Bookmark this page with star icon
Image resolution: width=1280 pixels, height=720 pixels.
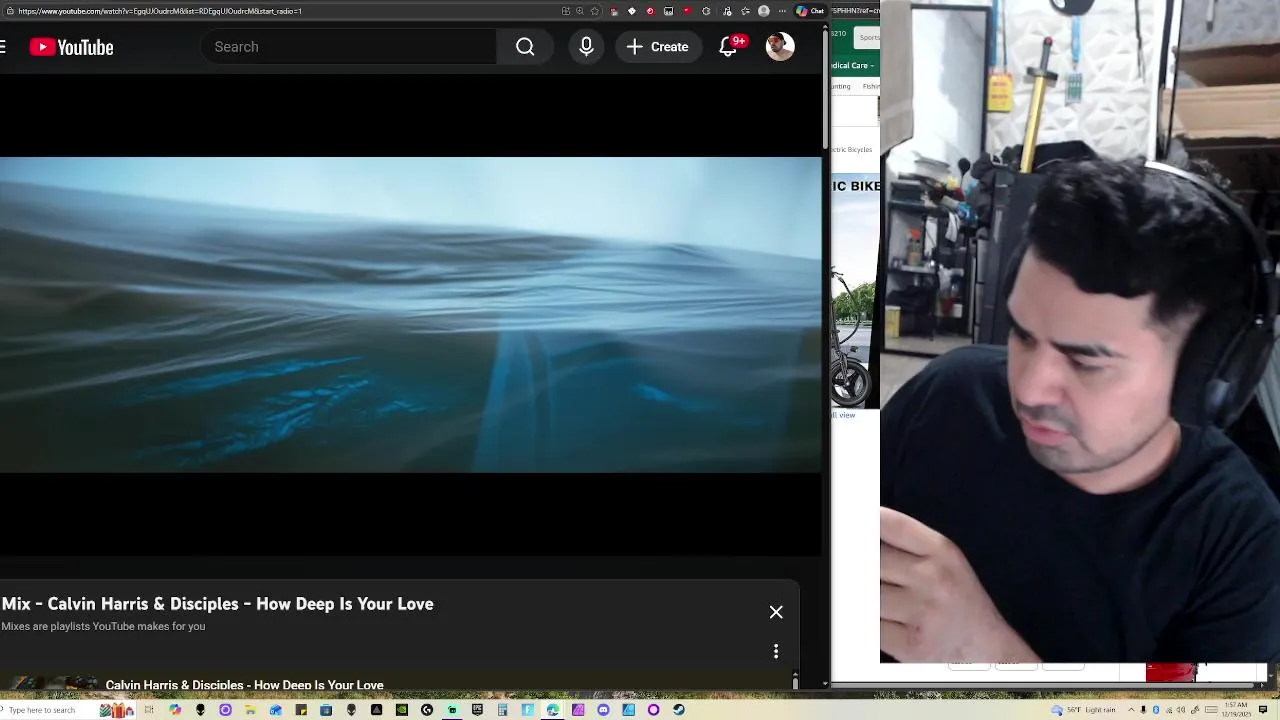click(x=595, y=11)
